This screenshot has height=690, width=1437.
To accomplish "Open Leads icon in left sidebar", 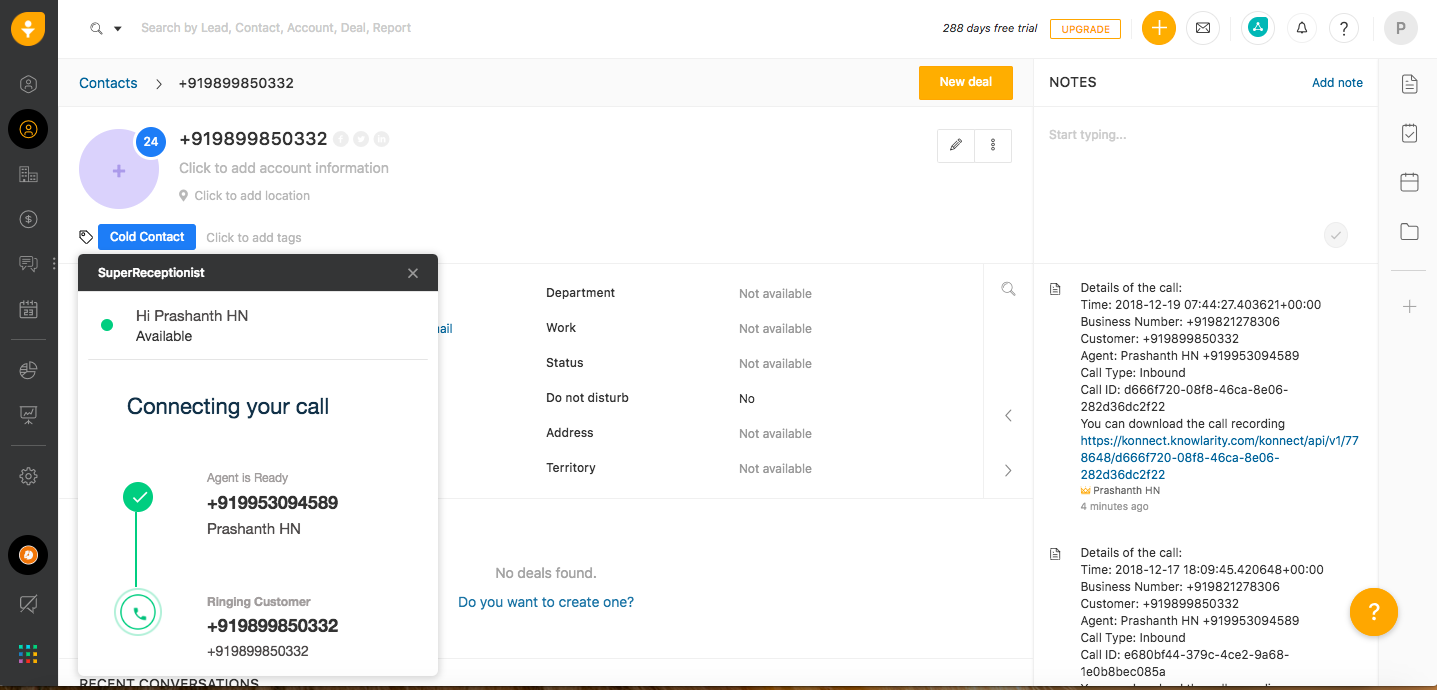I will pos(29,84).
